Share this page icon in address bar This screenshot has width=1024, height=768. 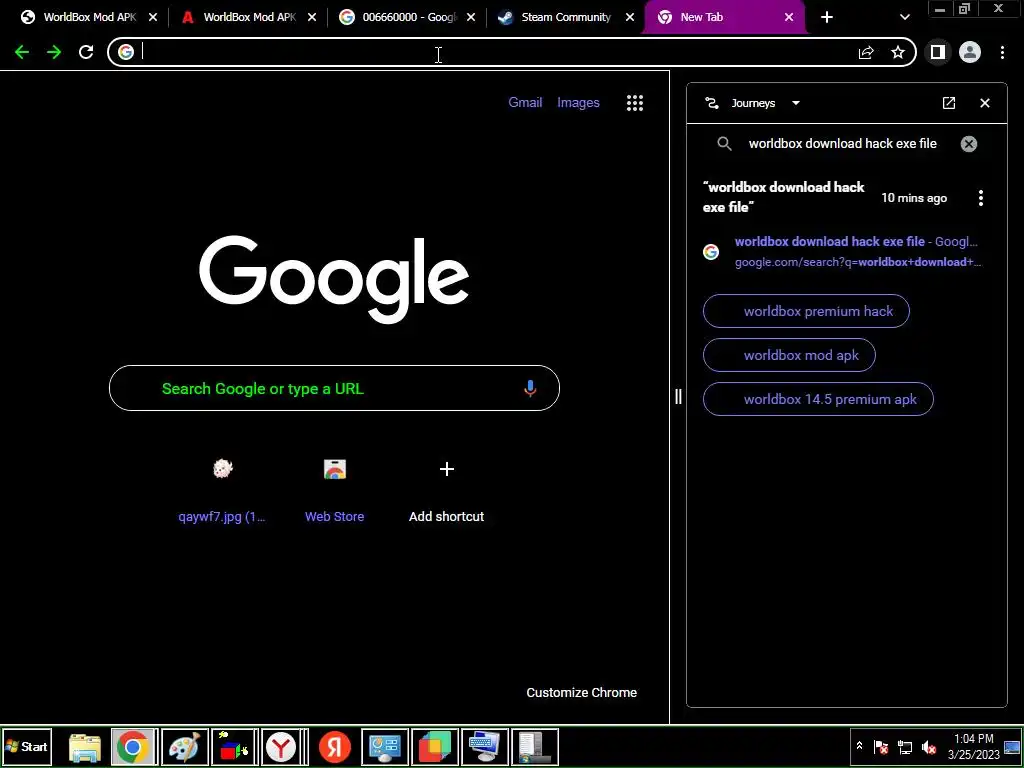[866, 52]
